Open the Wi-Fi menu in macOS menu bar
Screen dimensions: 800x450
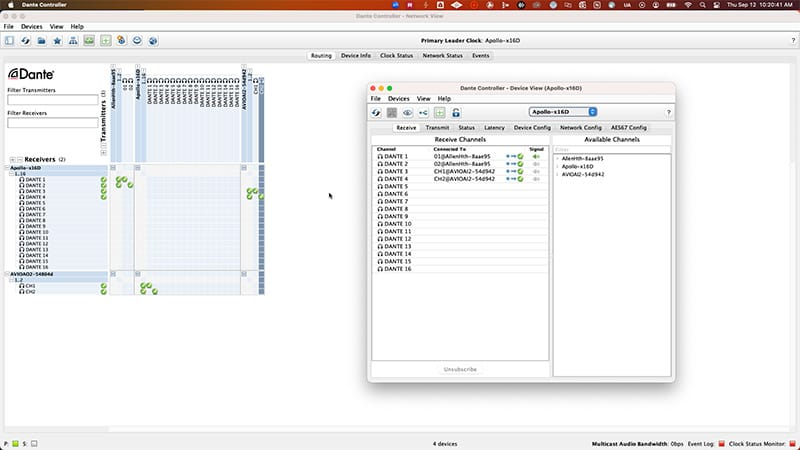[688, 5]
